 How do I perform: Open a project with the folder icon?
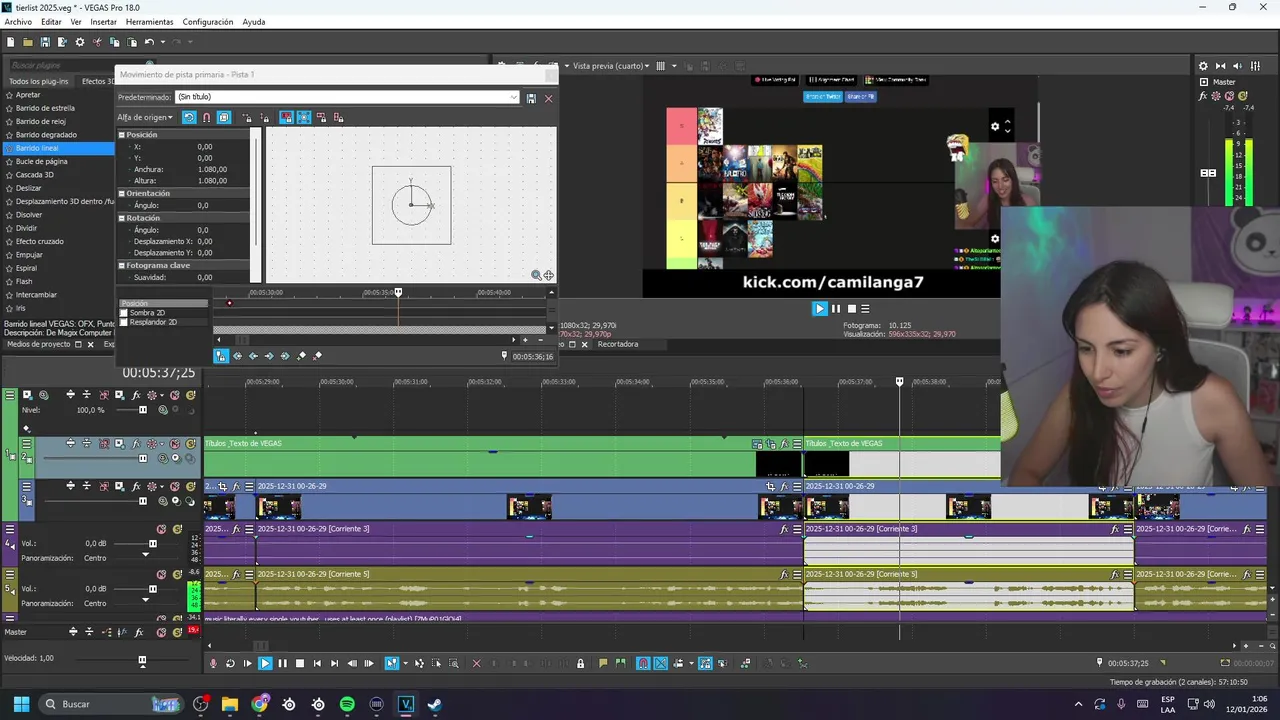click(28, 42)
